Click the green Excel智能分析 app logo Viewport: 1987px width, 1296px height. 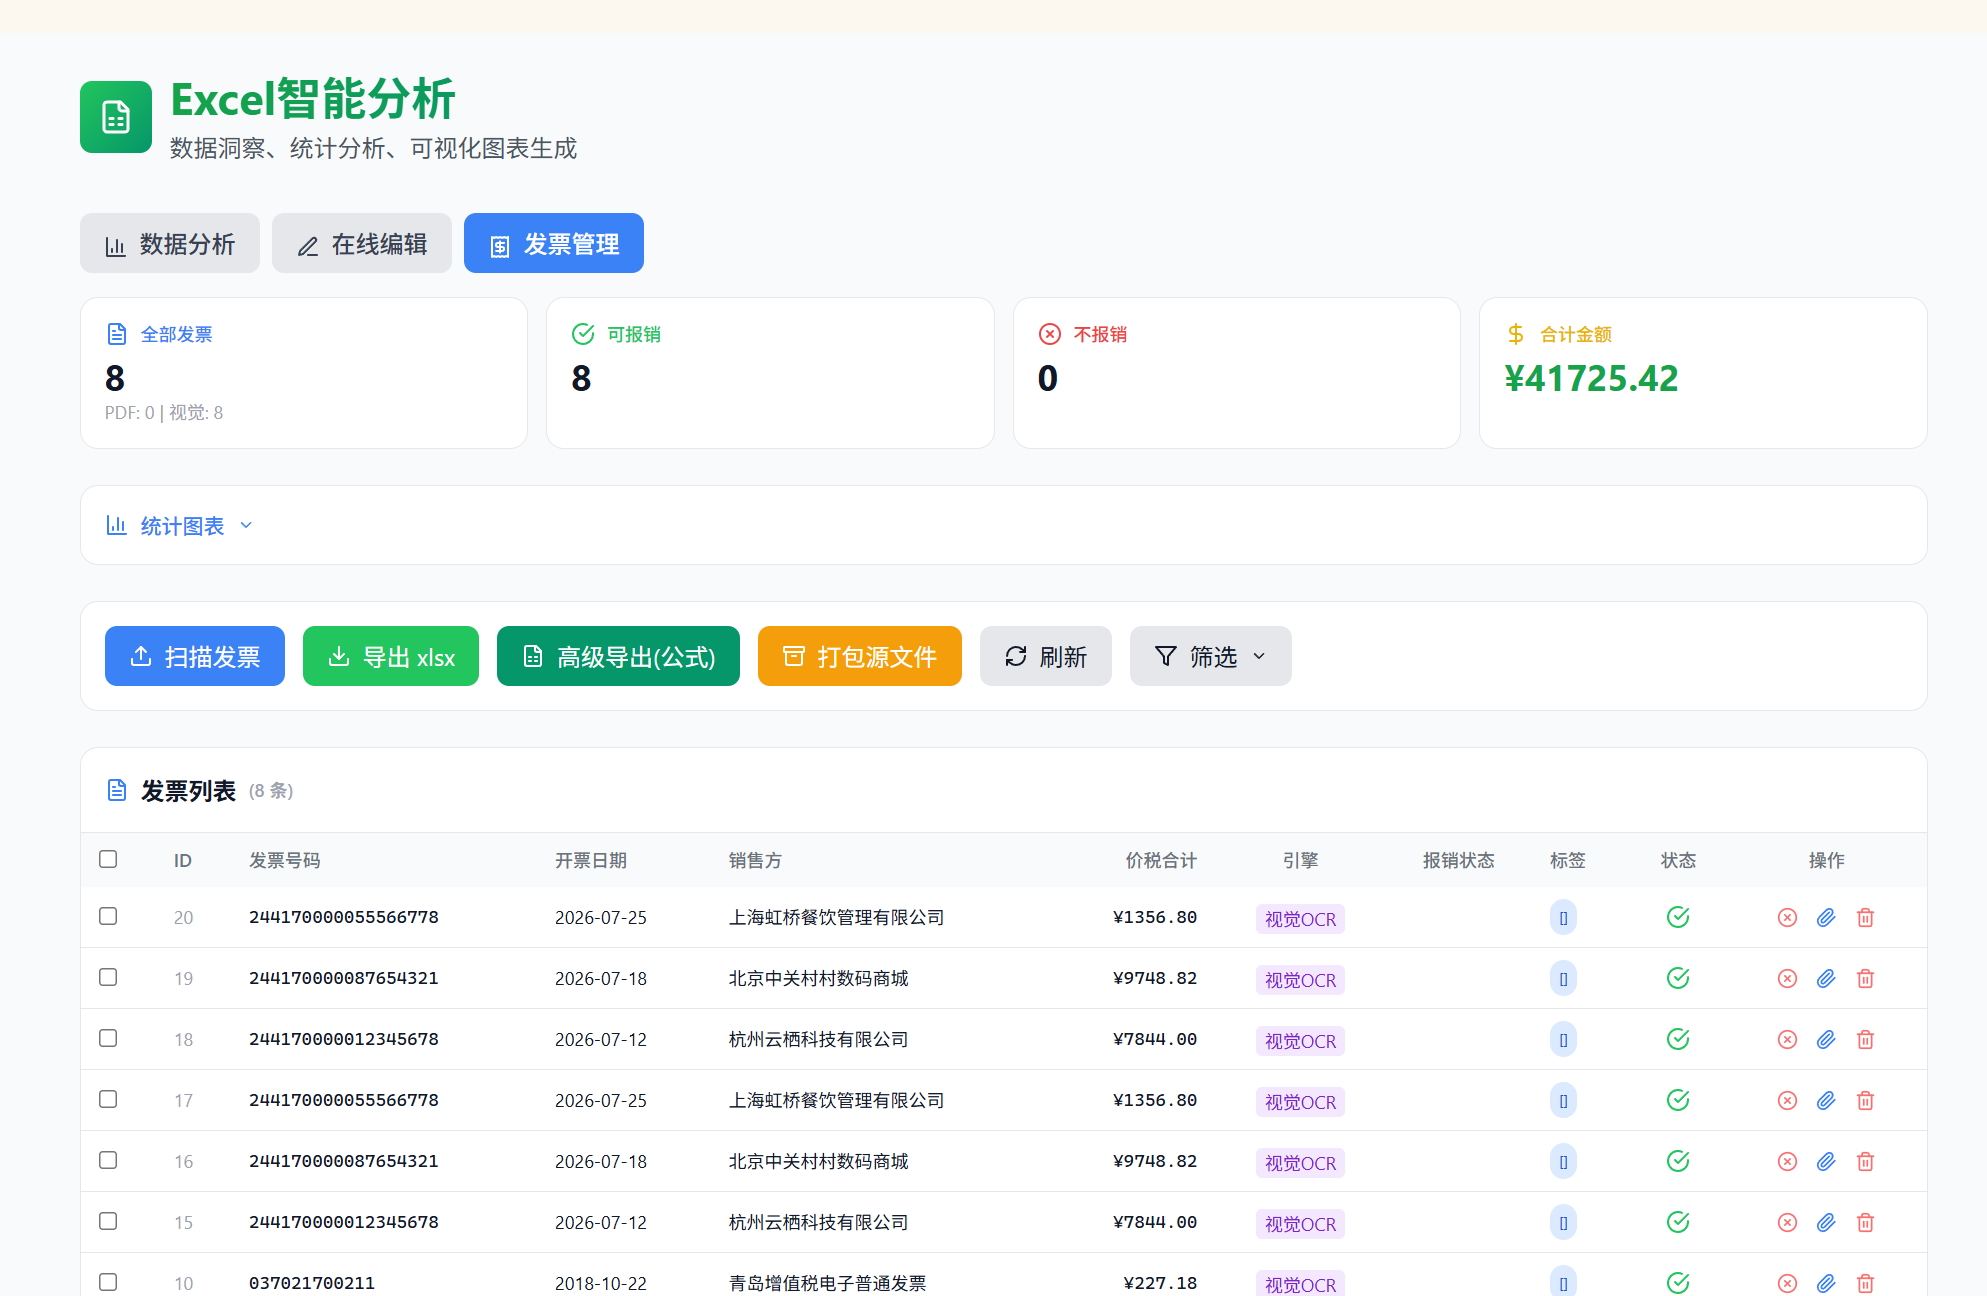tap(116, 117)
